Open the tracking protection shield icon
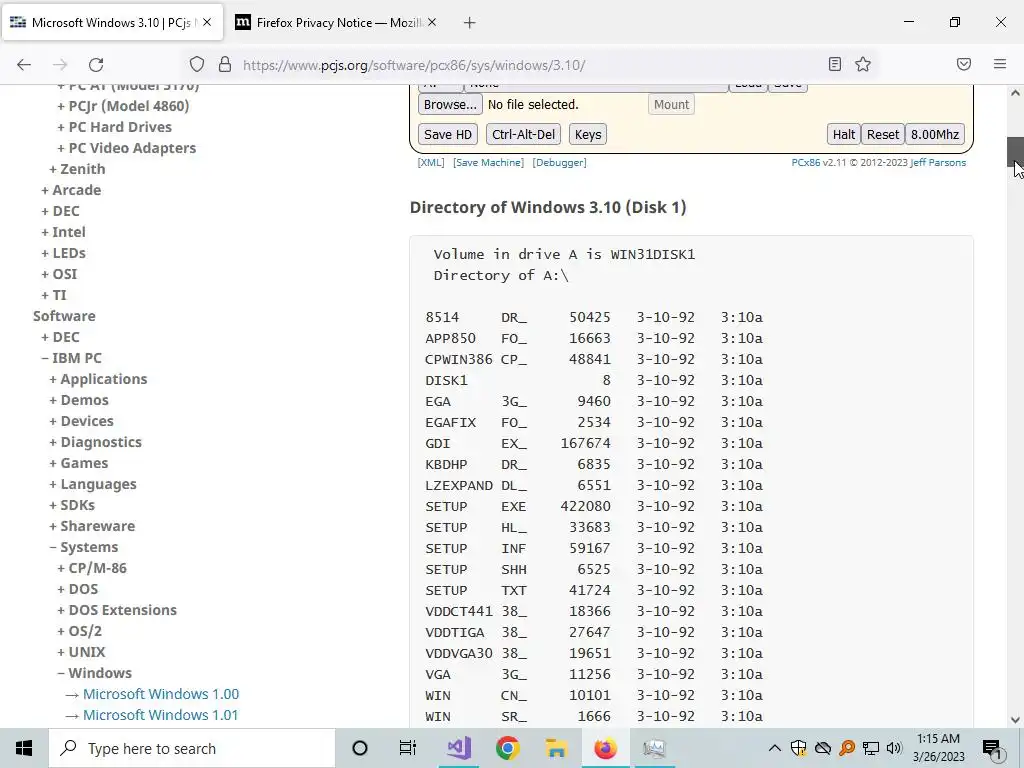Image resolution: width=1024 pixels, height=768 pixels. point(197,65)
